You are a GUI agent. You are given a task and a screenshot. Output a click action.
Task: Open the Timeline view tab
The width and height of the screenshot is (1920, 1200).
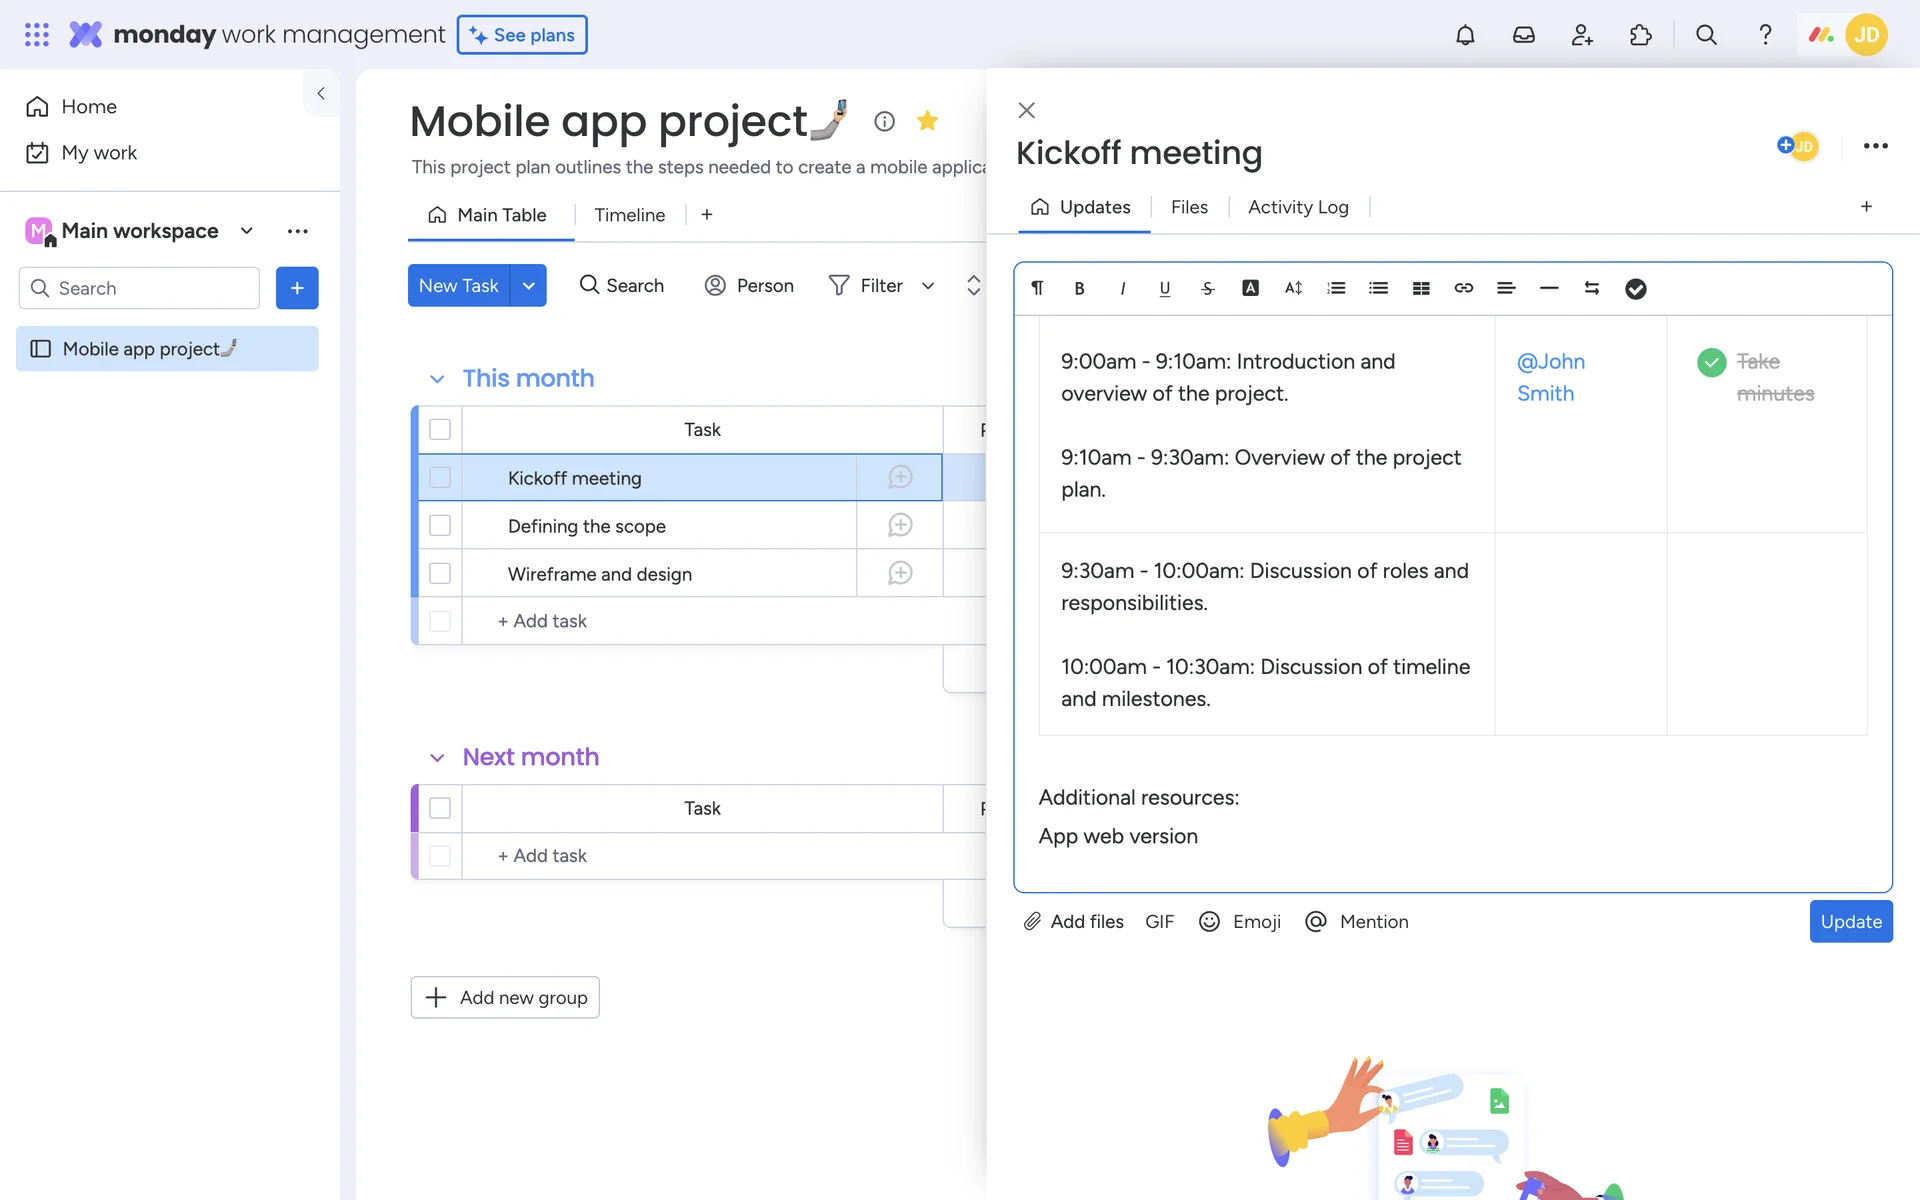[629, 215]
